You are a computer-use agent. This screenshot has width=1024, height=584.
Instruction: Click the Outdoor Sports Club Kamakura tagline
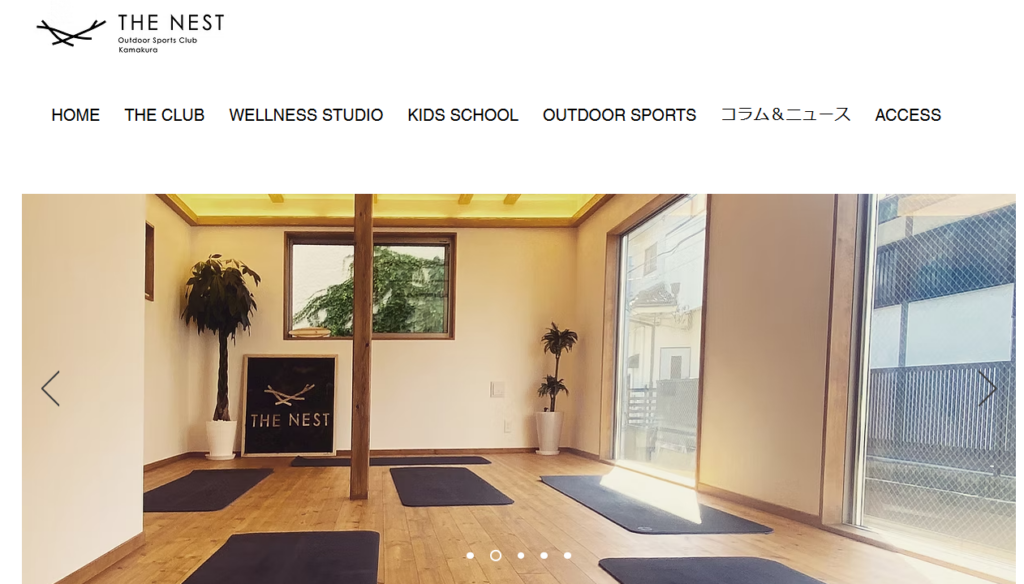tap(157, 45)
